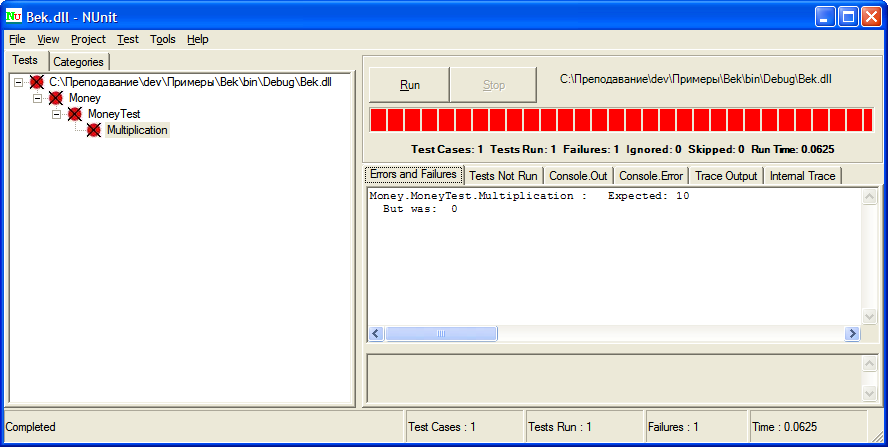Viewport: 888px width, 447px height.
Task: Click the down arrow in the stack trace pane
Action: [x=869, y=392]
